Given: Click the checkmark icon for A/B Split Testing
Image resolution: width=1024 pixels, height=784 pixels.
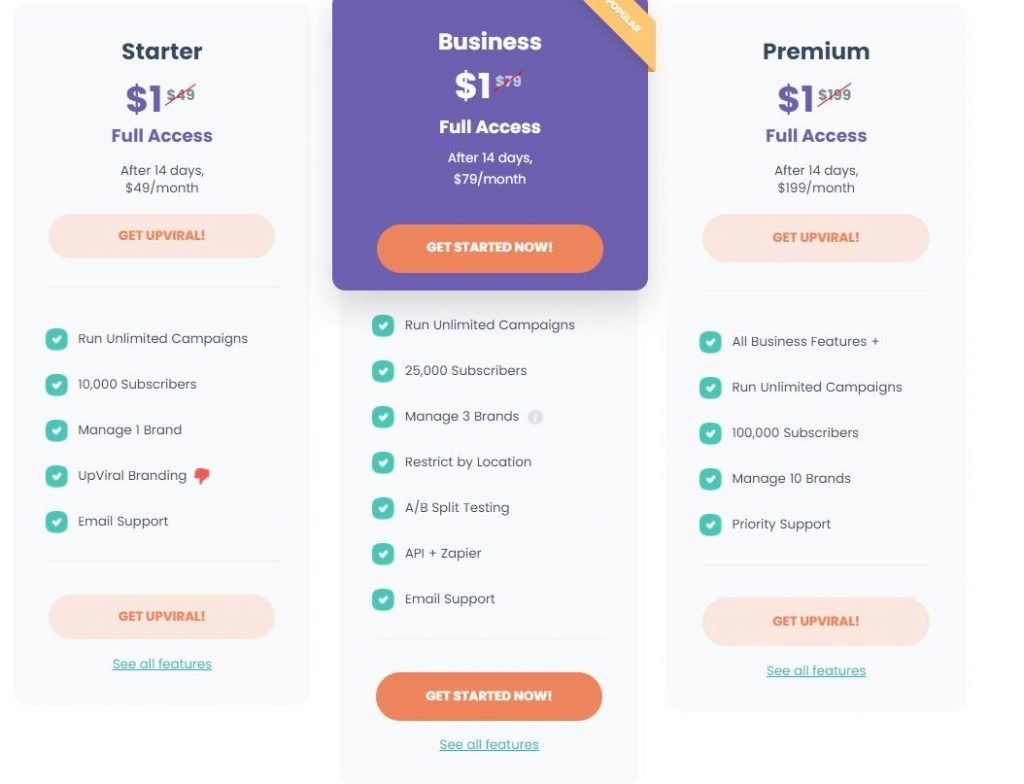Looking at the screenshot, I should [x=383, y=508].
